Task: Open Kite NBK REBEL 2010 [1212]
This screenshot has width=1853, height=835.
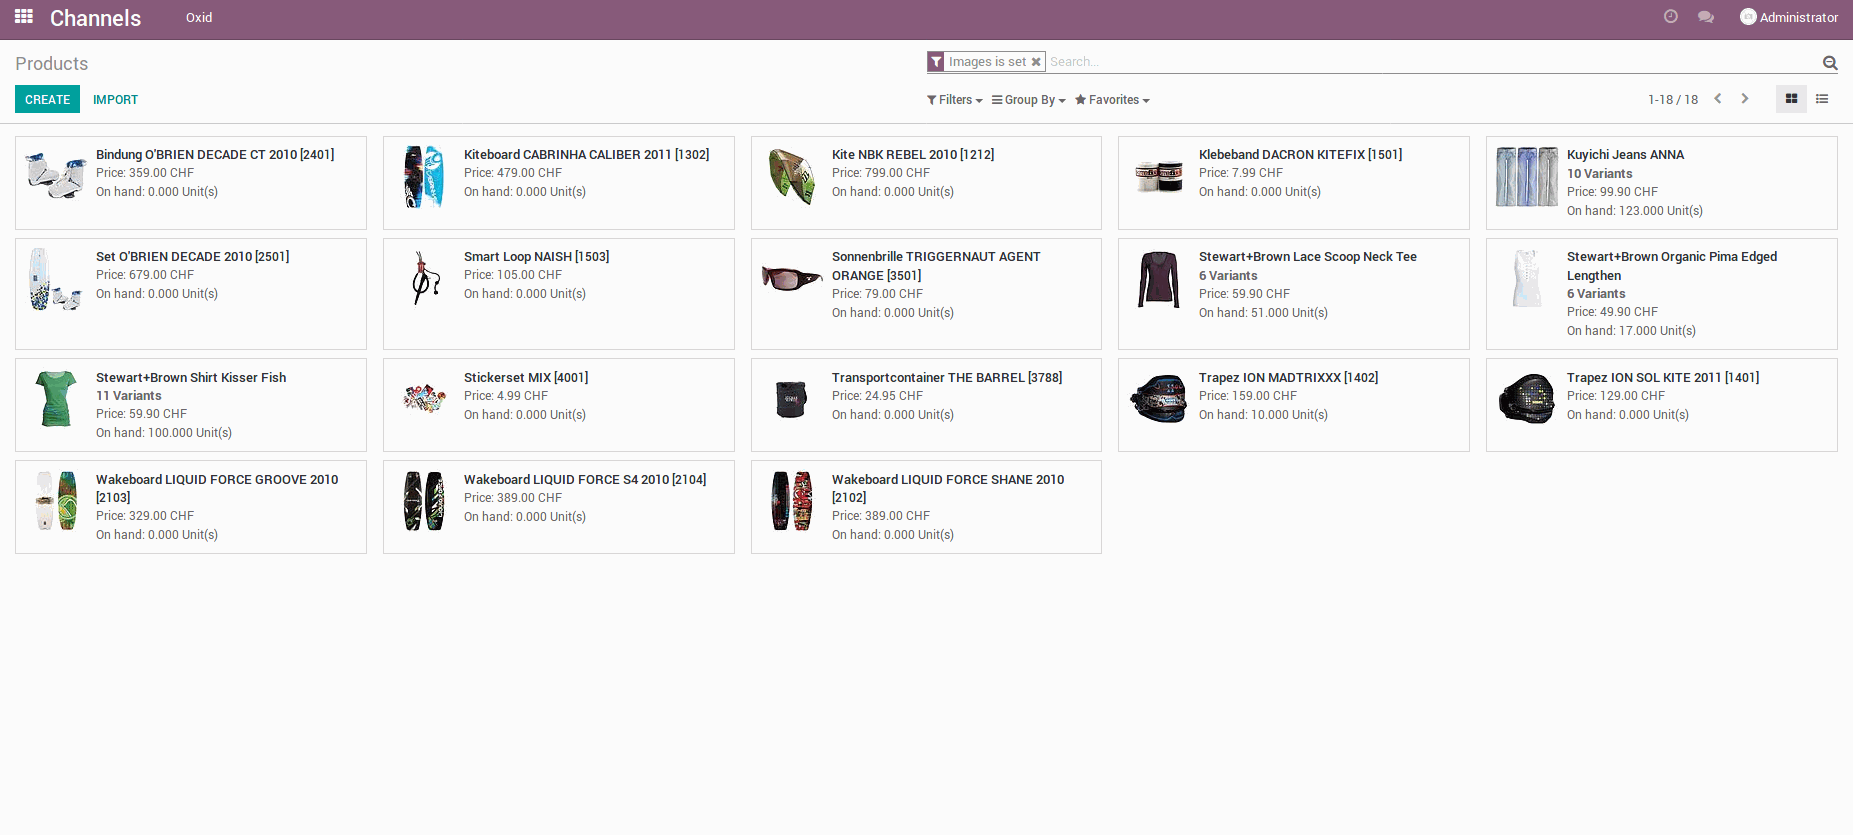Action: coord(913,155)
